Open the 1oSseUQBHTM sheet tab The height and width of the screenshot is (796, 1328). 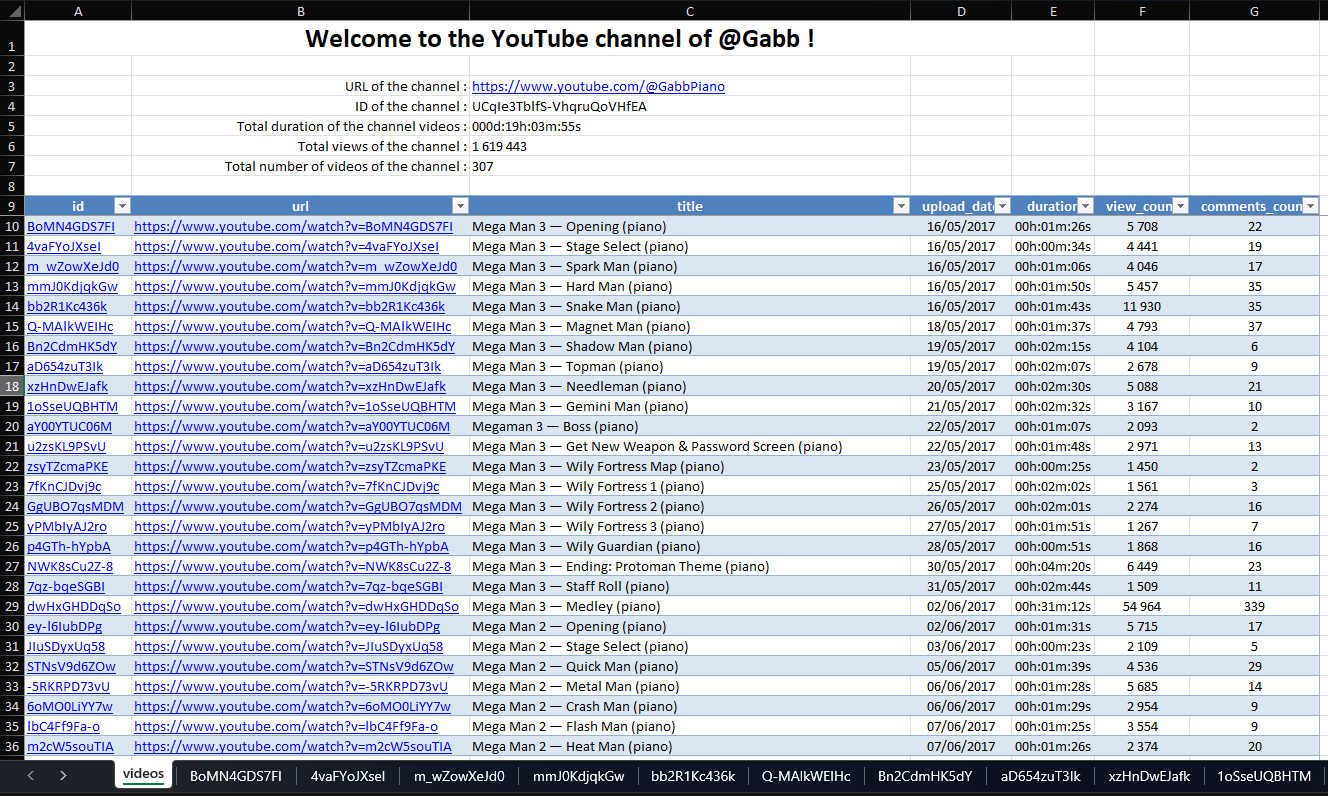1264,776
